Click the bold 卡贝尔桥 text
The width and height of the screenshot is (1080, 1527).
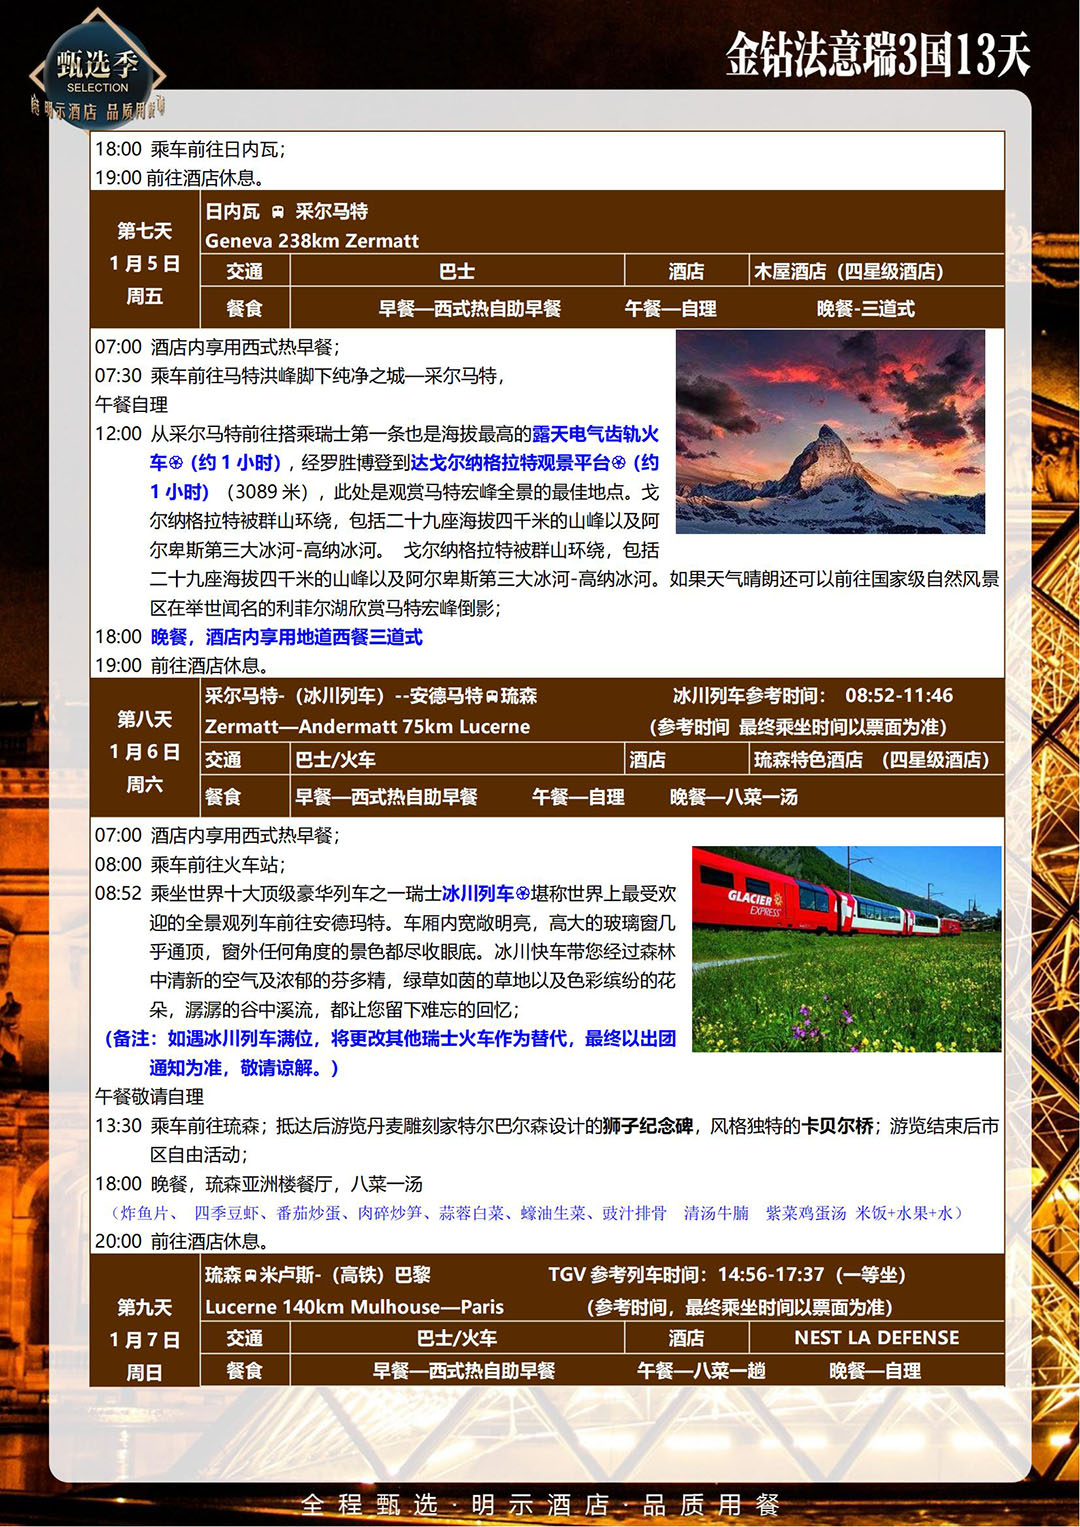(838, 1126)
